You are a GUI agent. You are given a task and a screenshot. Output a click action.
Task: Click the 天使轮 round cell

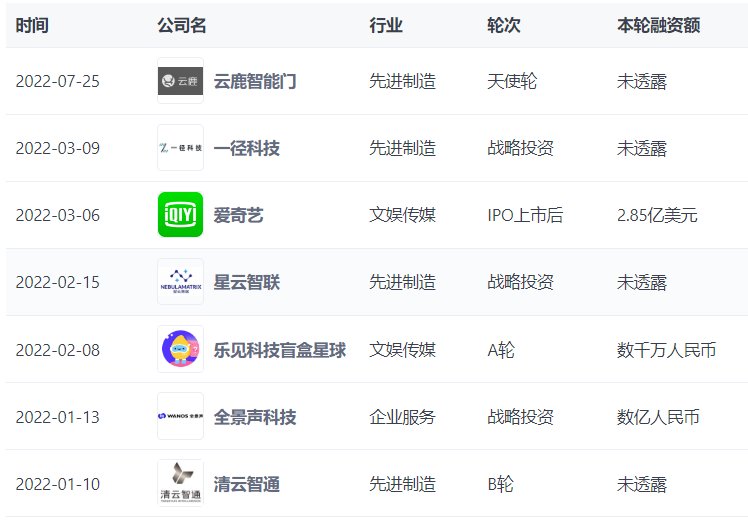tap(512, 81)
